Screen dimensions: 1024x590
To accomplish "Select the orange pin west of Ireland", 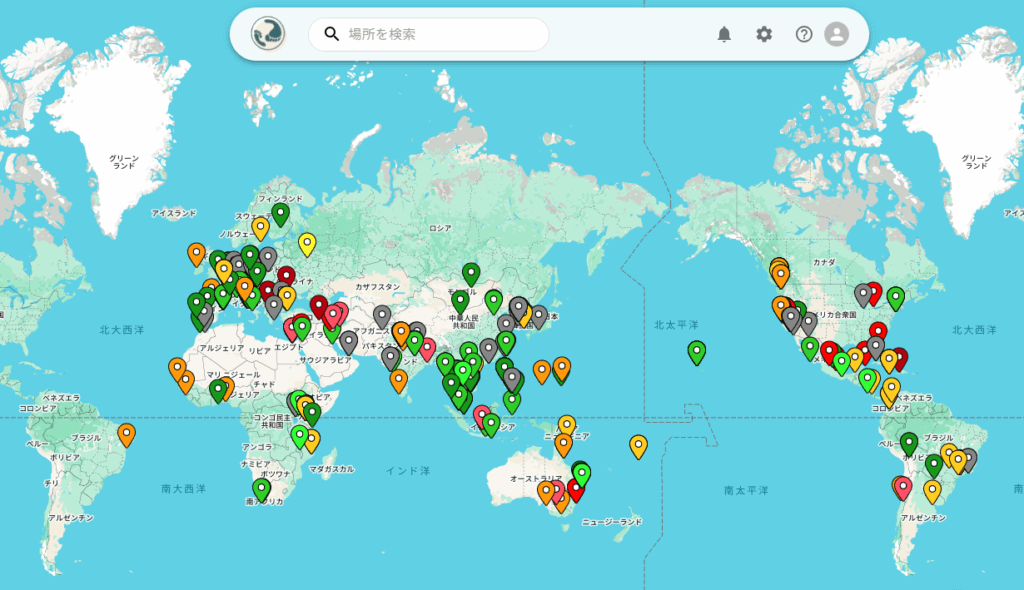I will 196,253.
